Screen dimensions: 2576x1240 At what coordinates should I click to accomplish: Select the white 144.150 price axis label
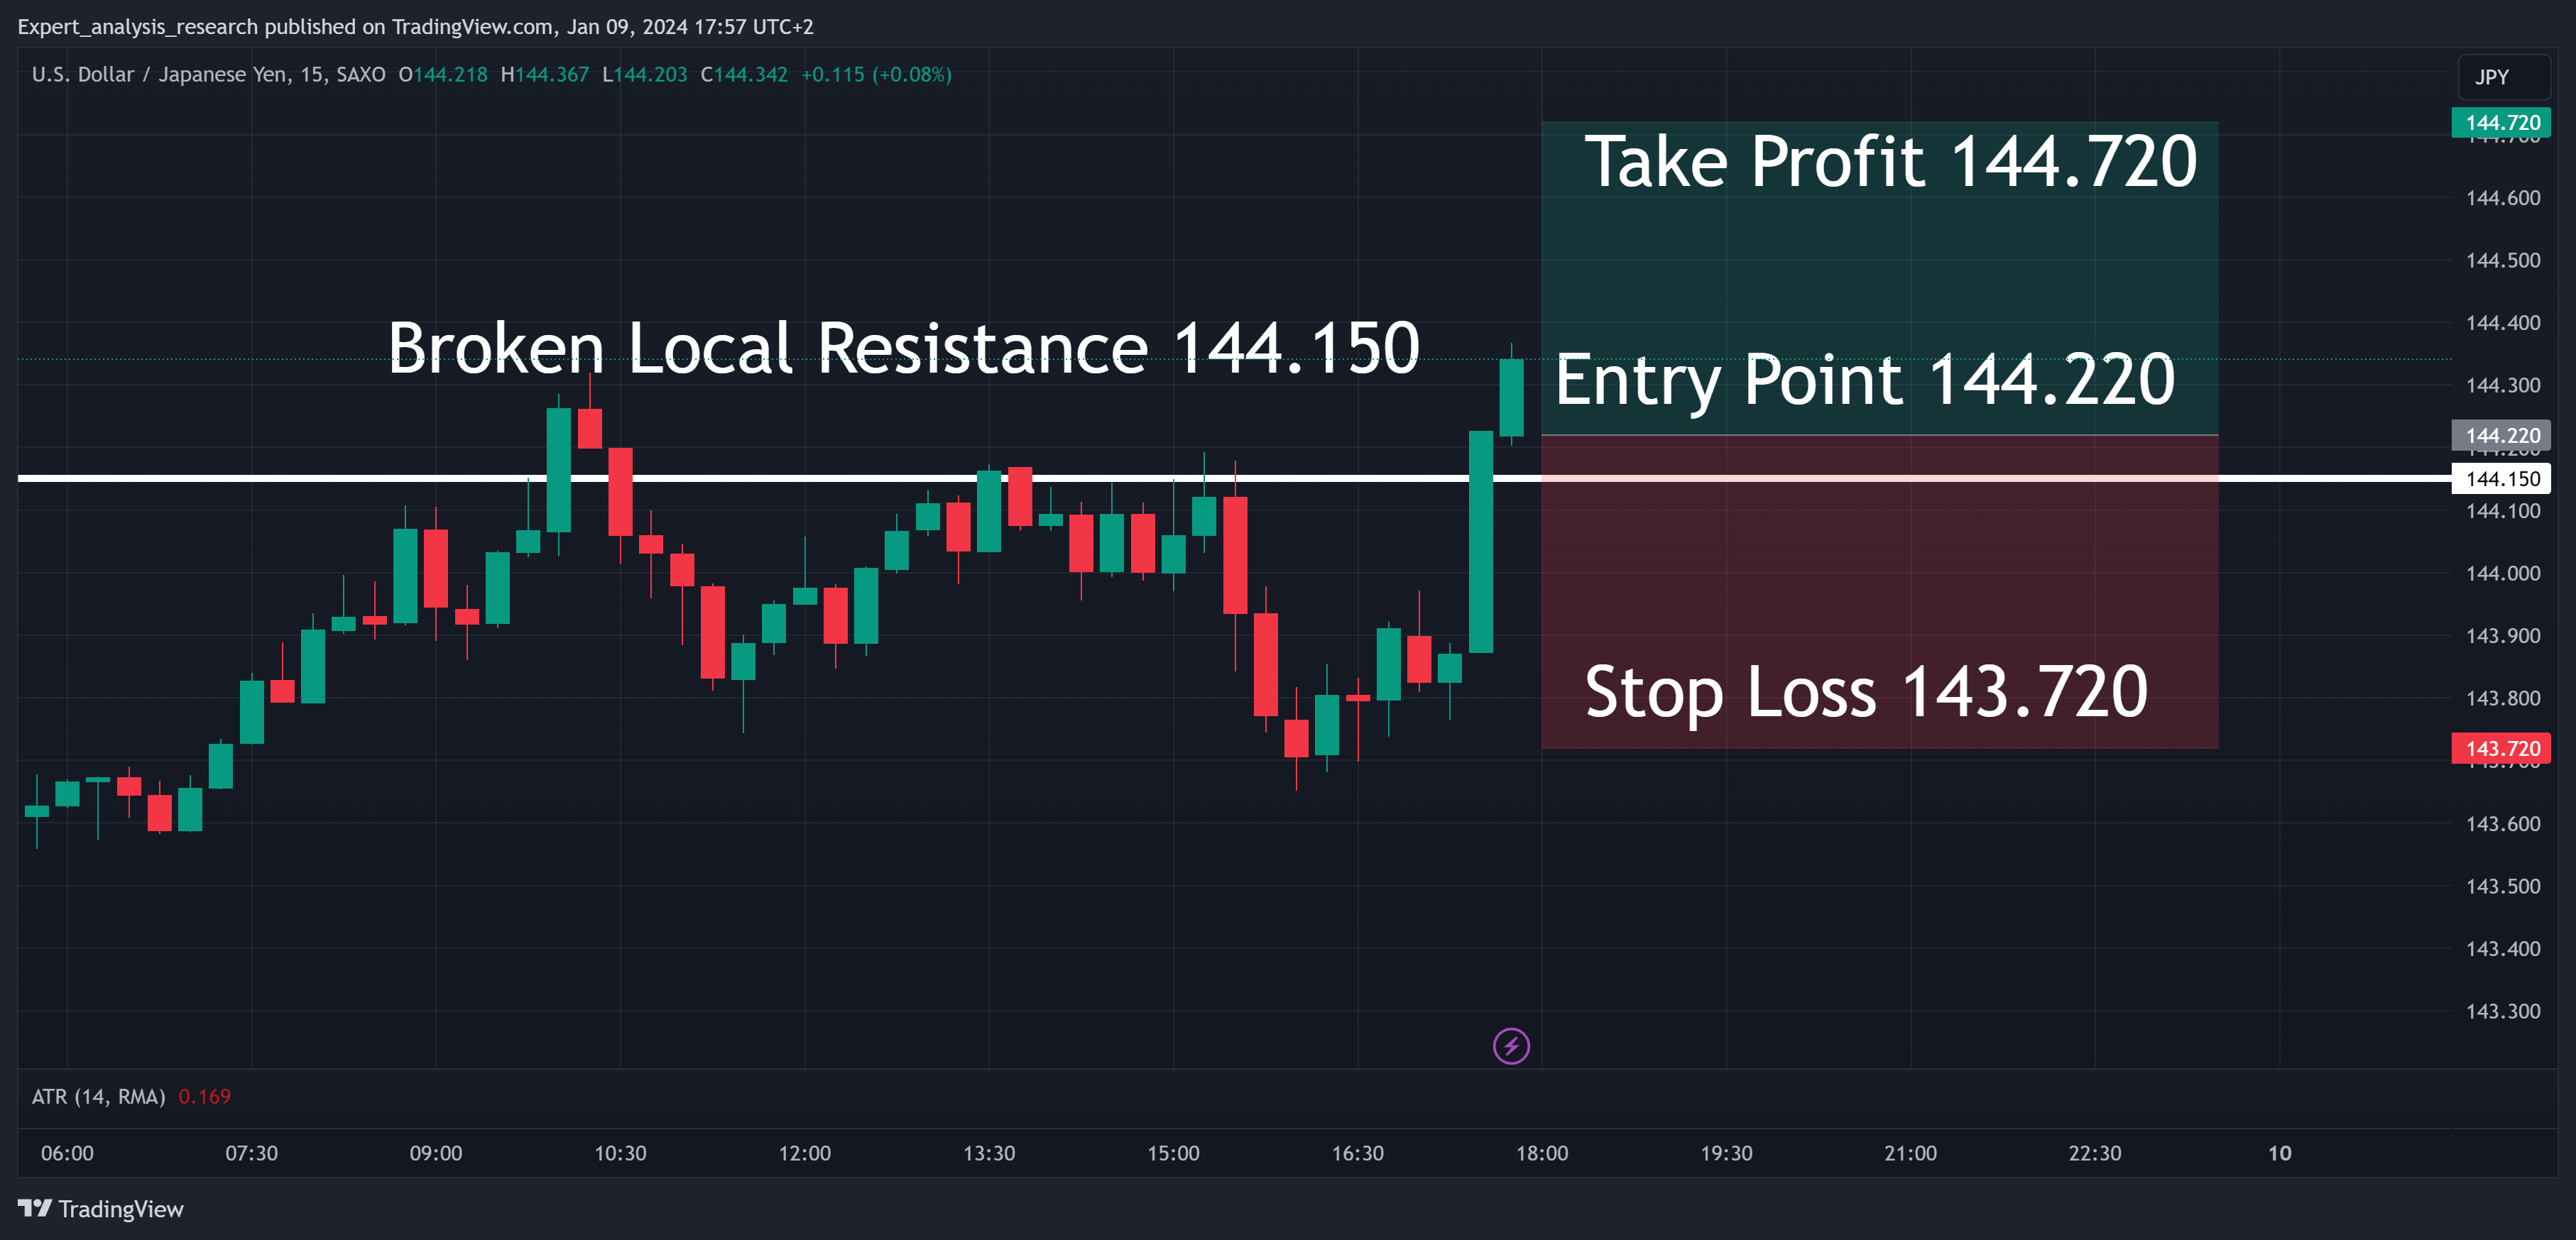coord(2501,478)
